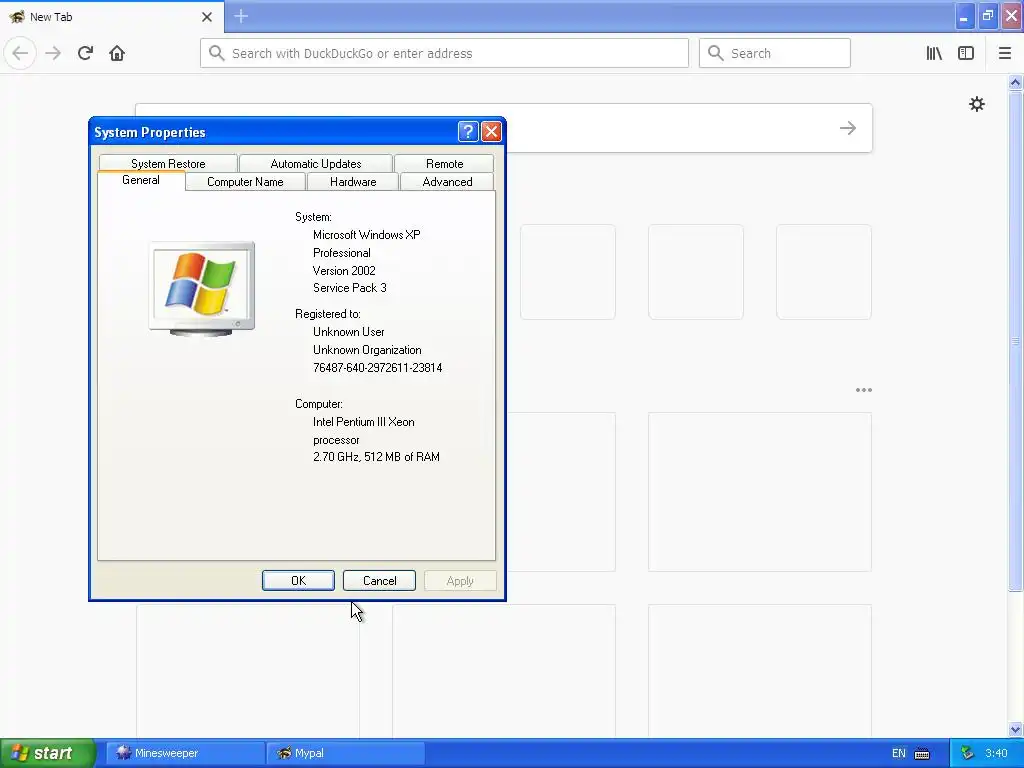Screen dimensions: 1024x768
Task: Click the text "Unknown User"
Action: tap(349, 332)
